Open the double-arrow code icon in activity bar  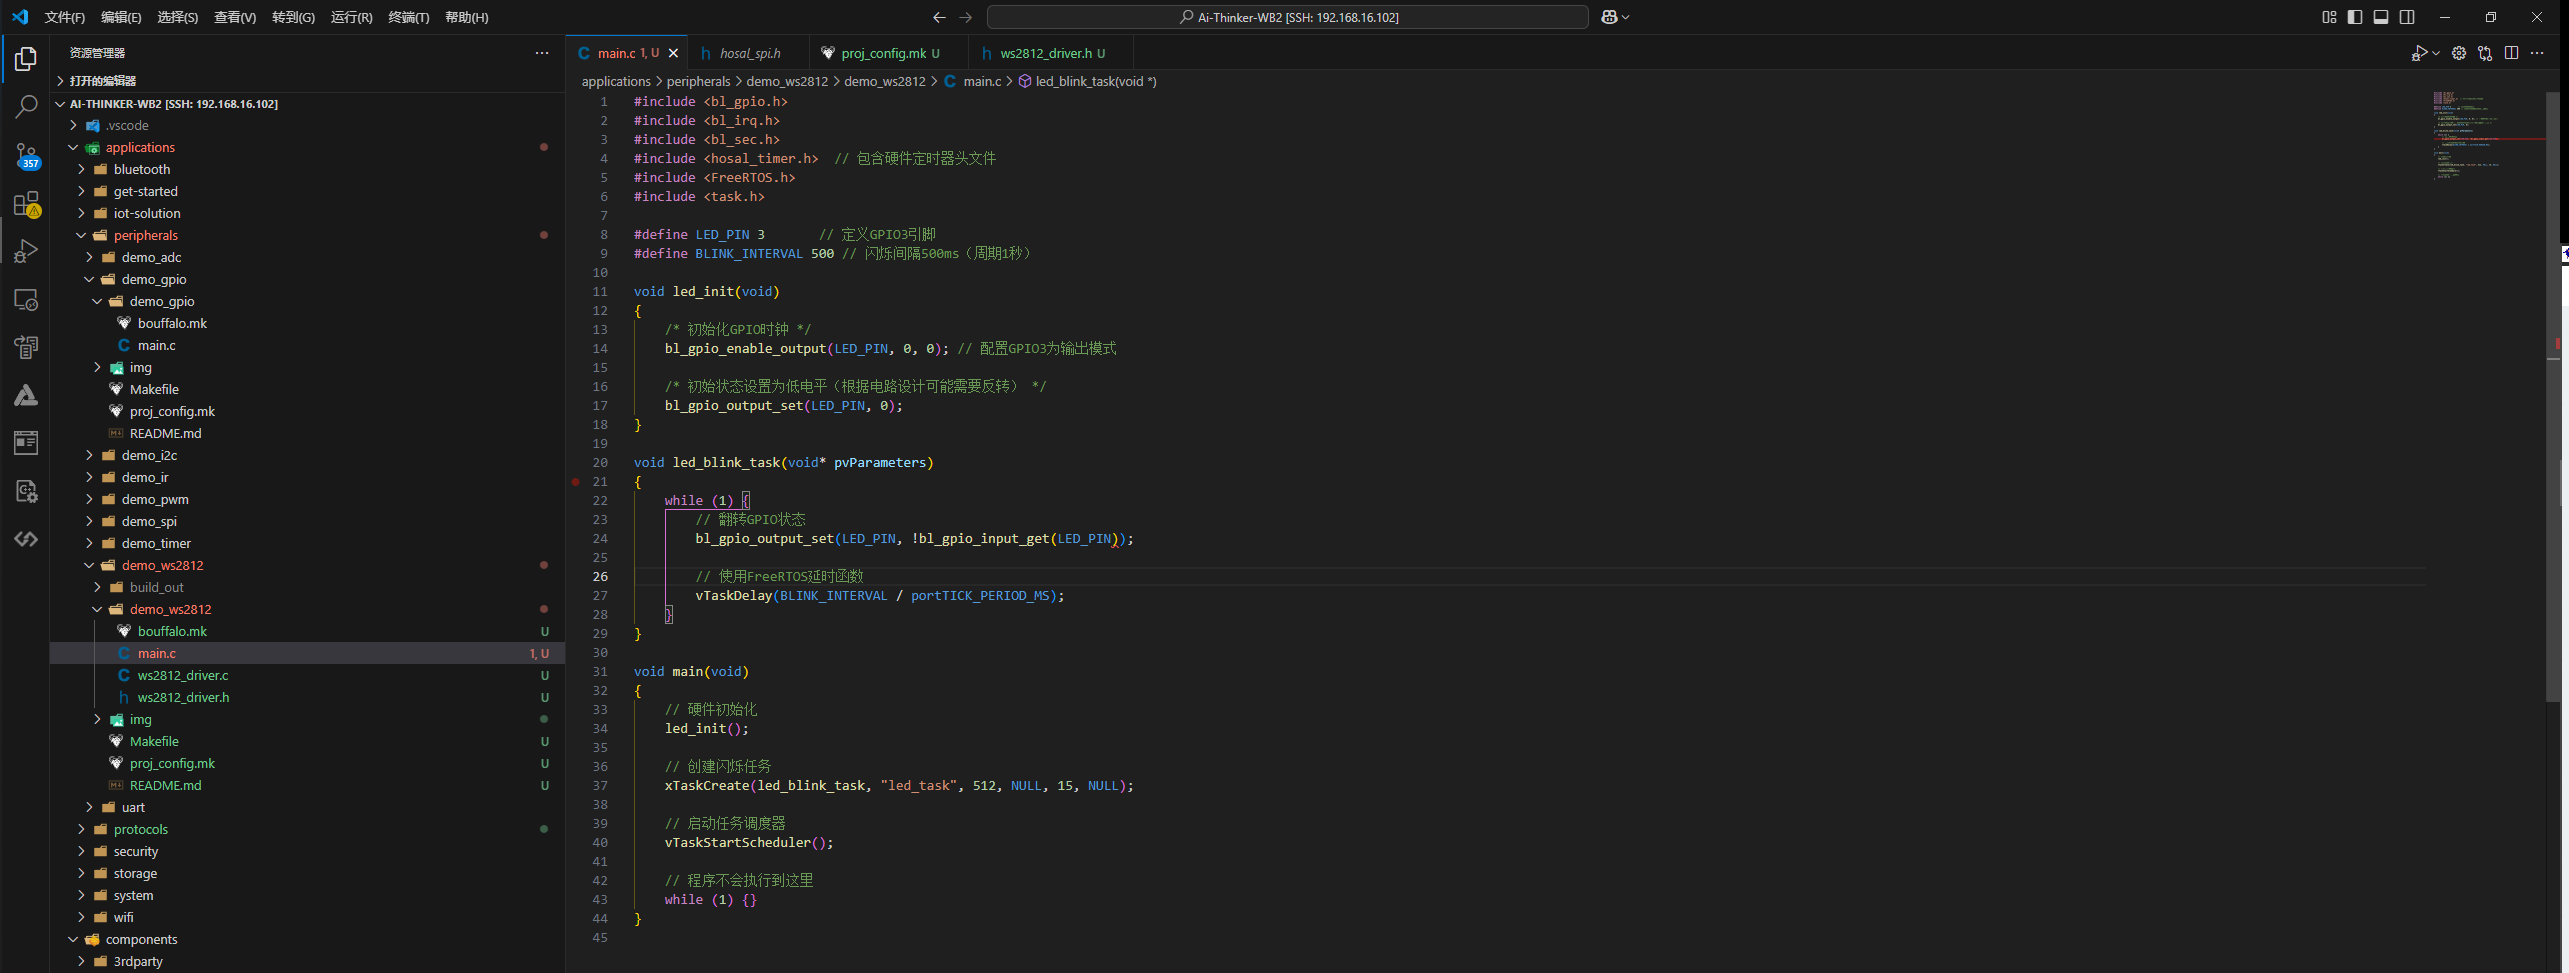(26, 539)
